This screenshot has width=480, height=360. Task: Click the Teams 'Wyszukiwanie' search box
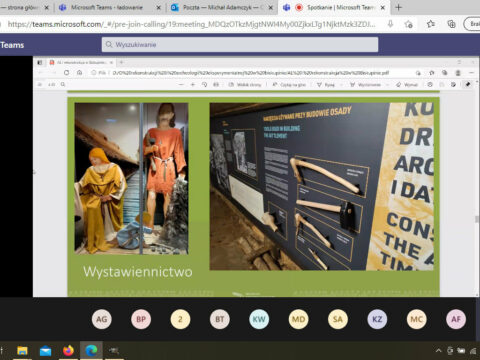(240, 44)
